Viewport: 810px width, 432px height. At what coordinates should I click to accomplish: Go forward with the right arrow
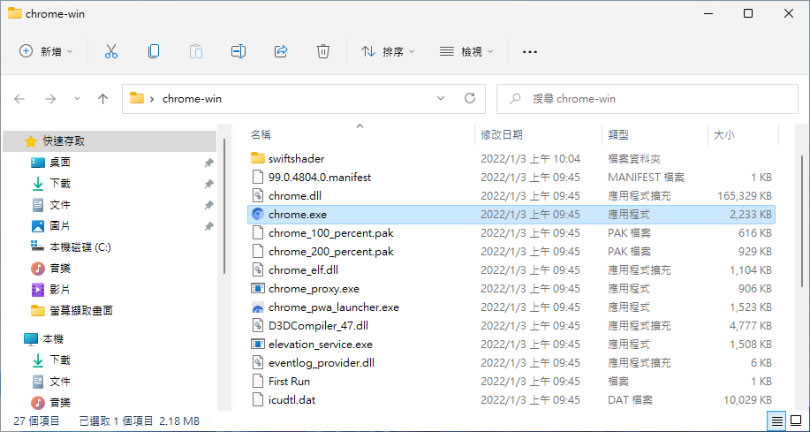pyautogui.click(x=50, y=99)
